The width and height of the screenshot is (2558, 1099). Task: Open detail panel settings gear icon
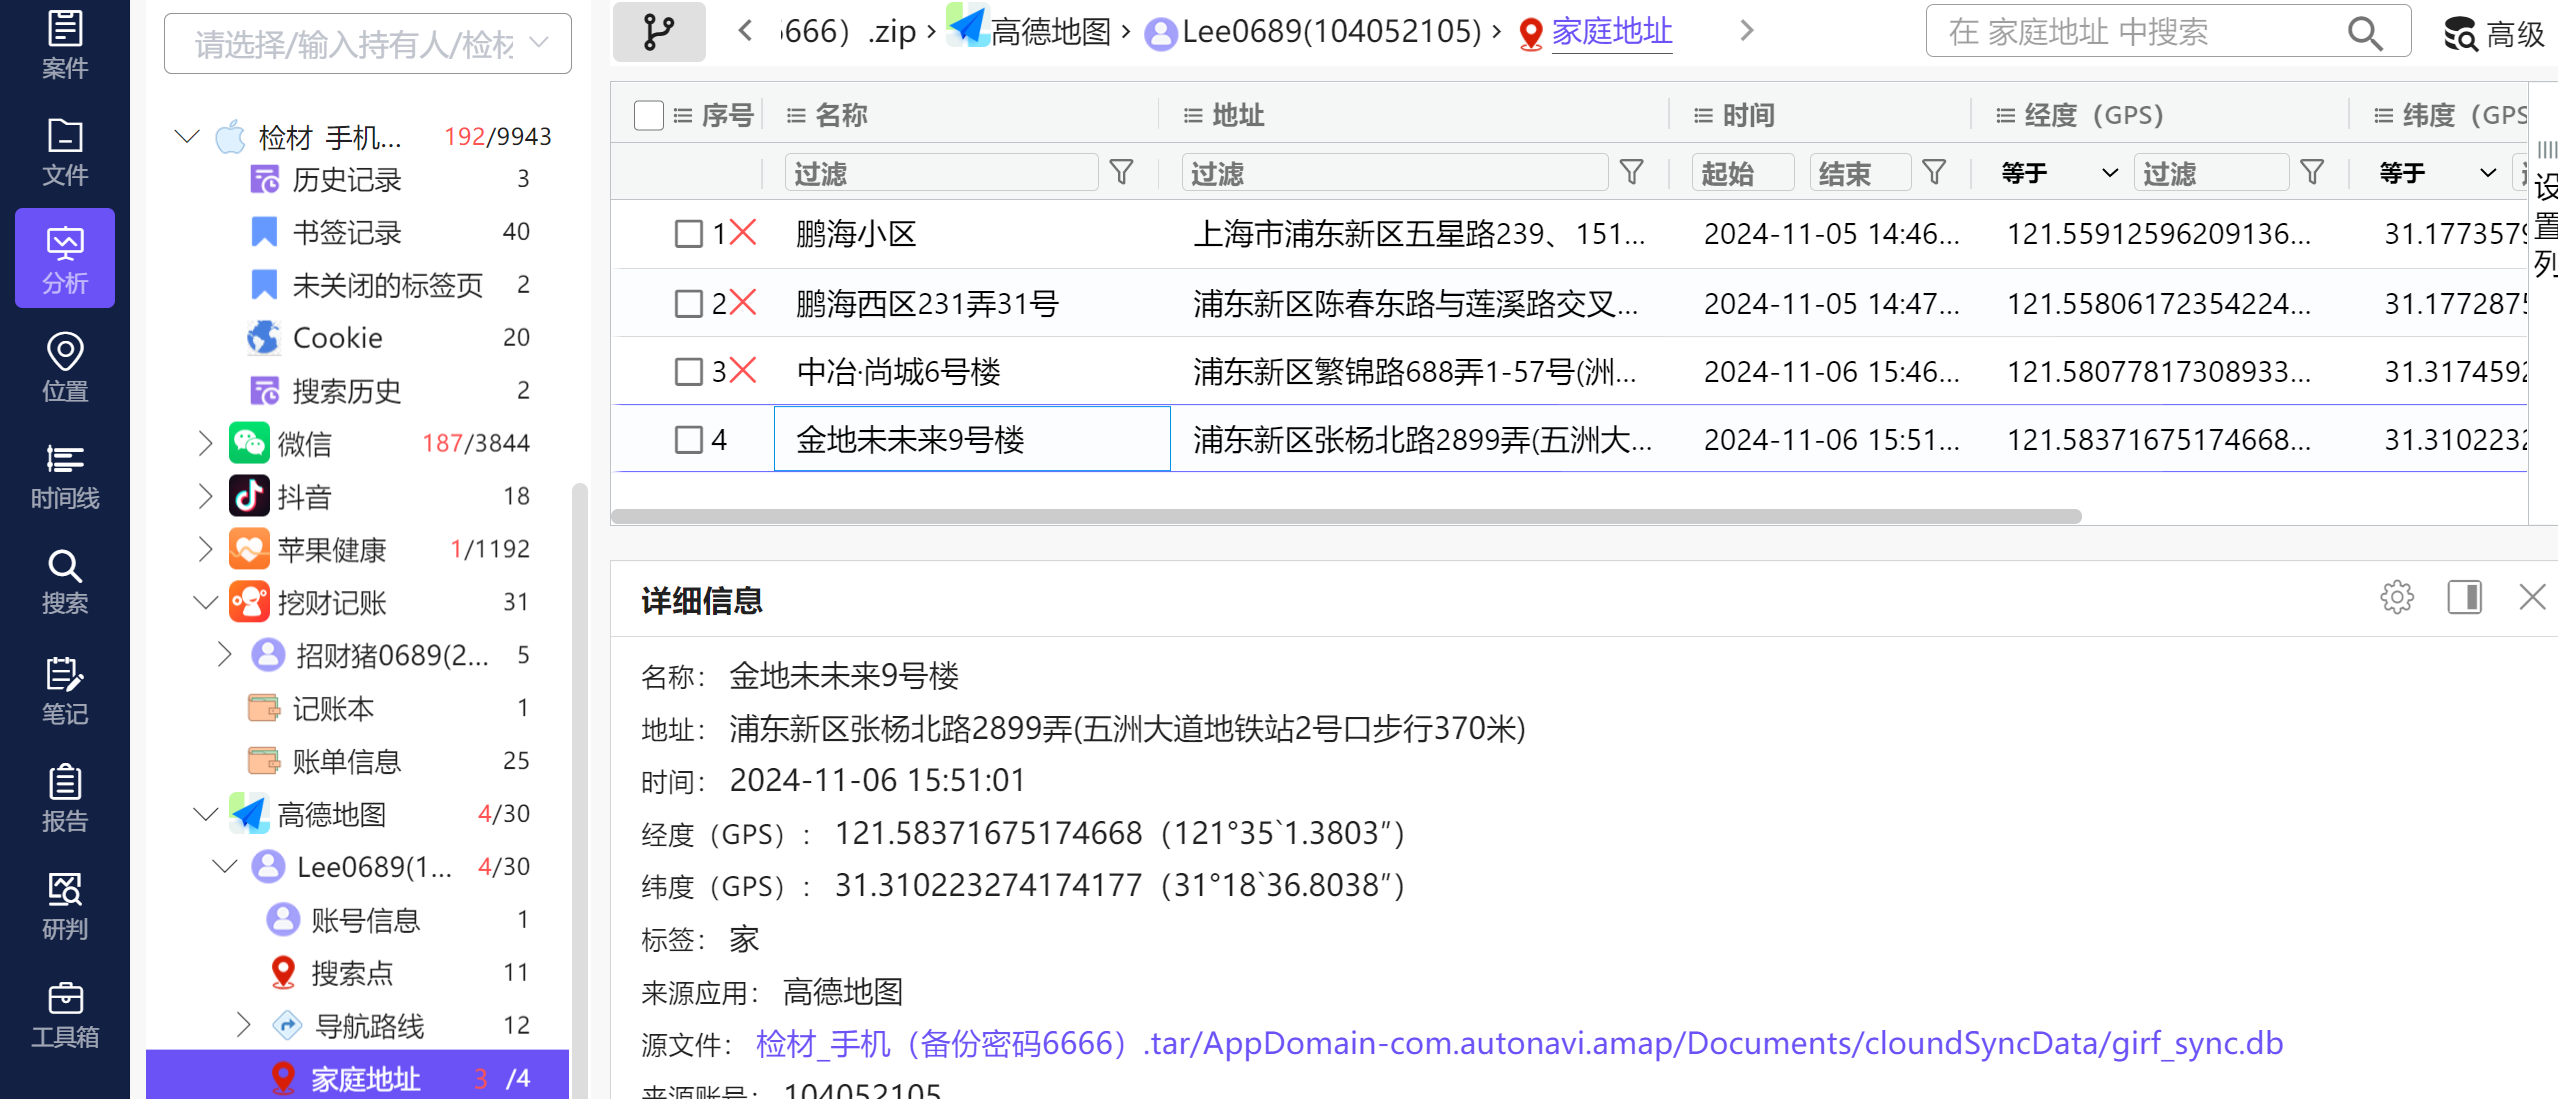(2396, 598)
